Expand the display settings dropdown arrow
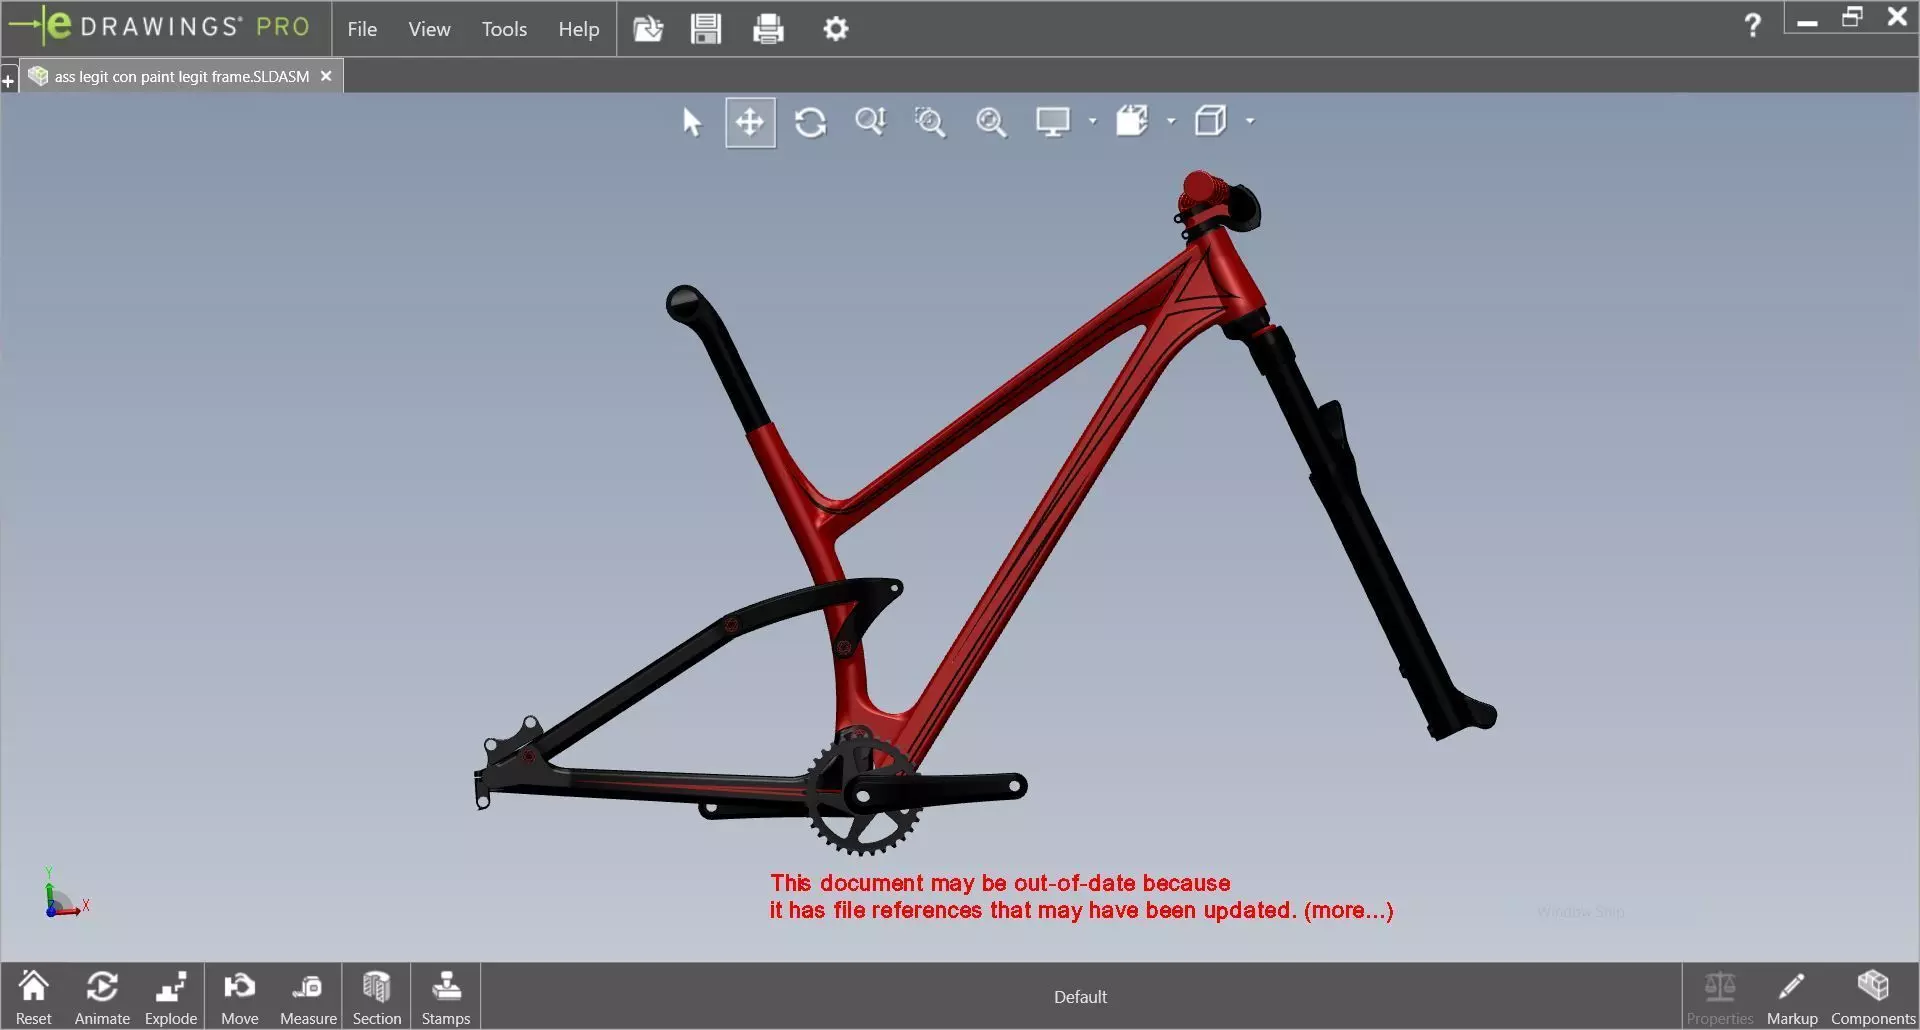 pyautogui.click(x=1092, y=122)
